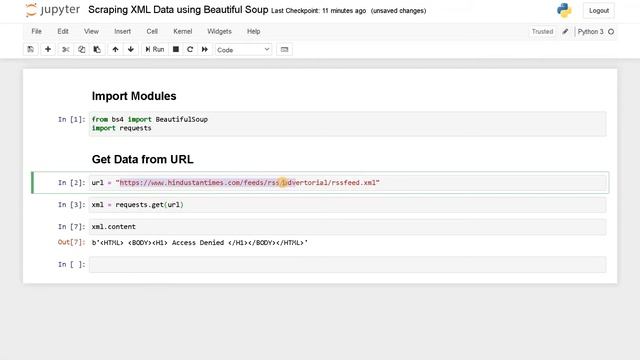Move selected cell down
Viewport: 640px width, 360px height.
click(x=131, y=49)
